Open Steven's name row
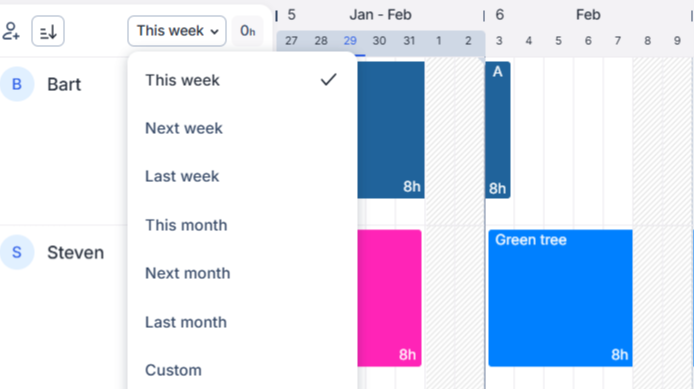Viewport: 695px width, 389px height. [x=76, y=253]
